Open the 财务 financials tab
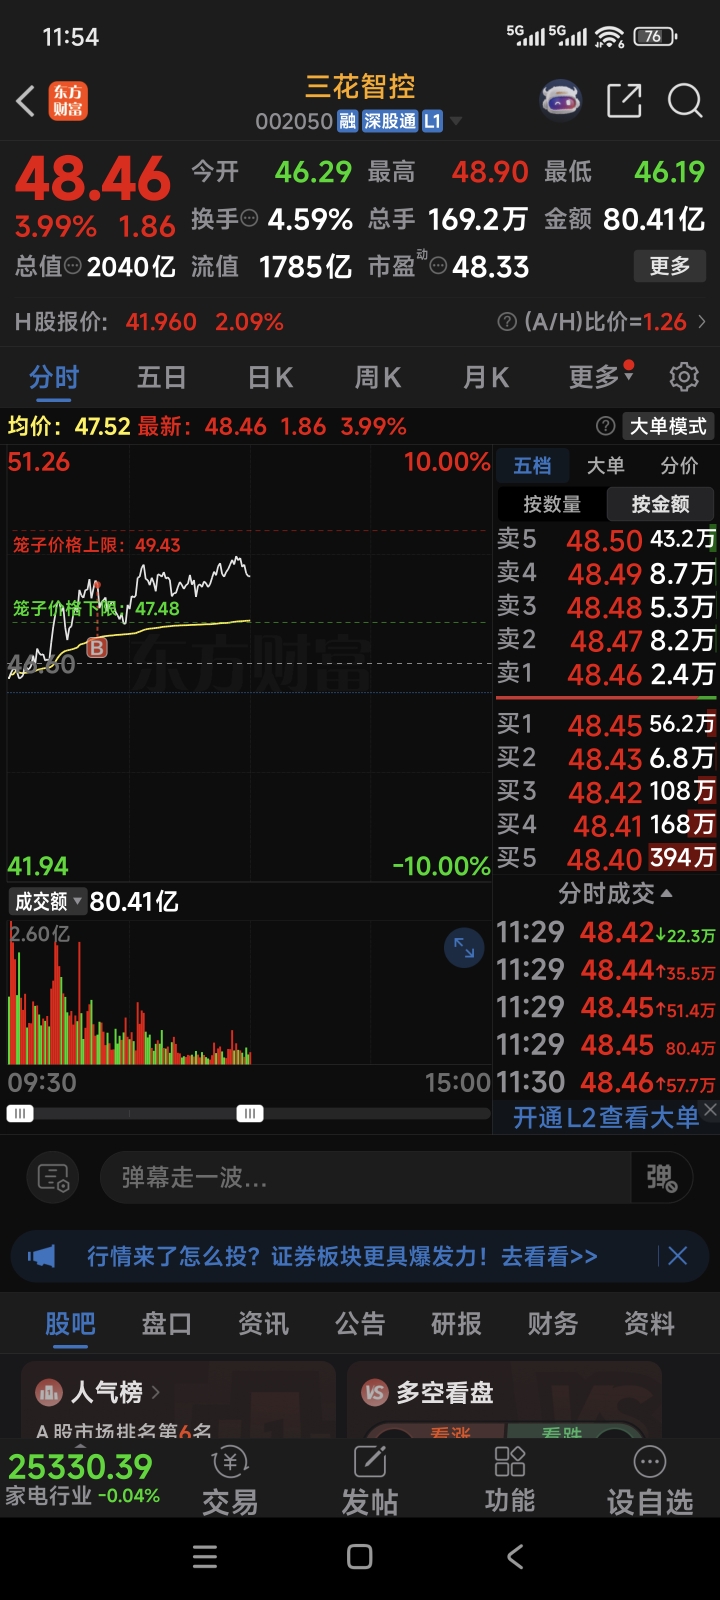The width and height of the screenshot is (720, 1600). point(553,1323)
